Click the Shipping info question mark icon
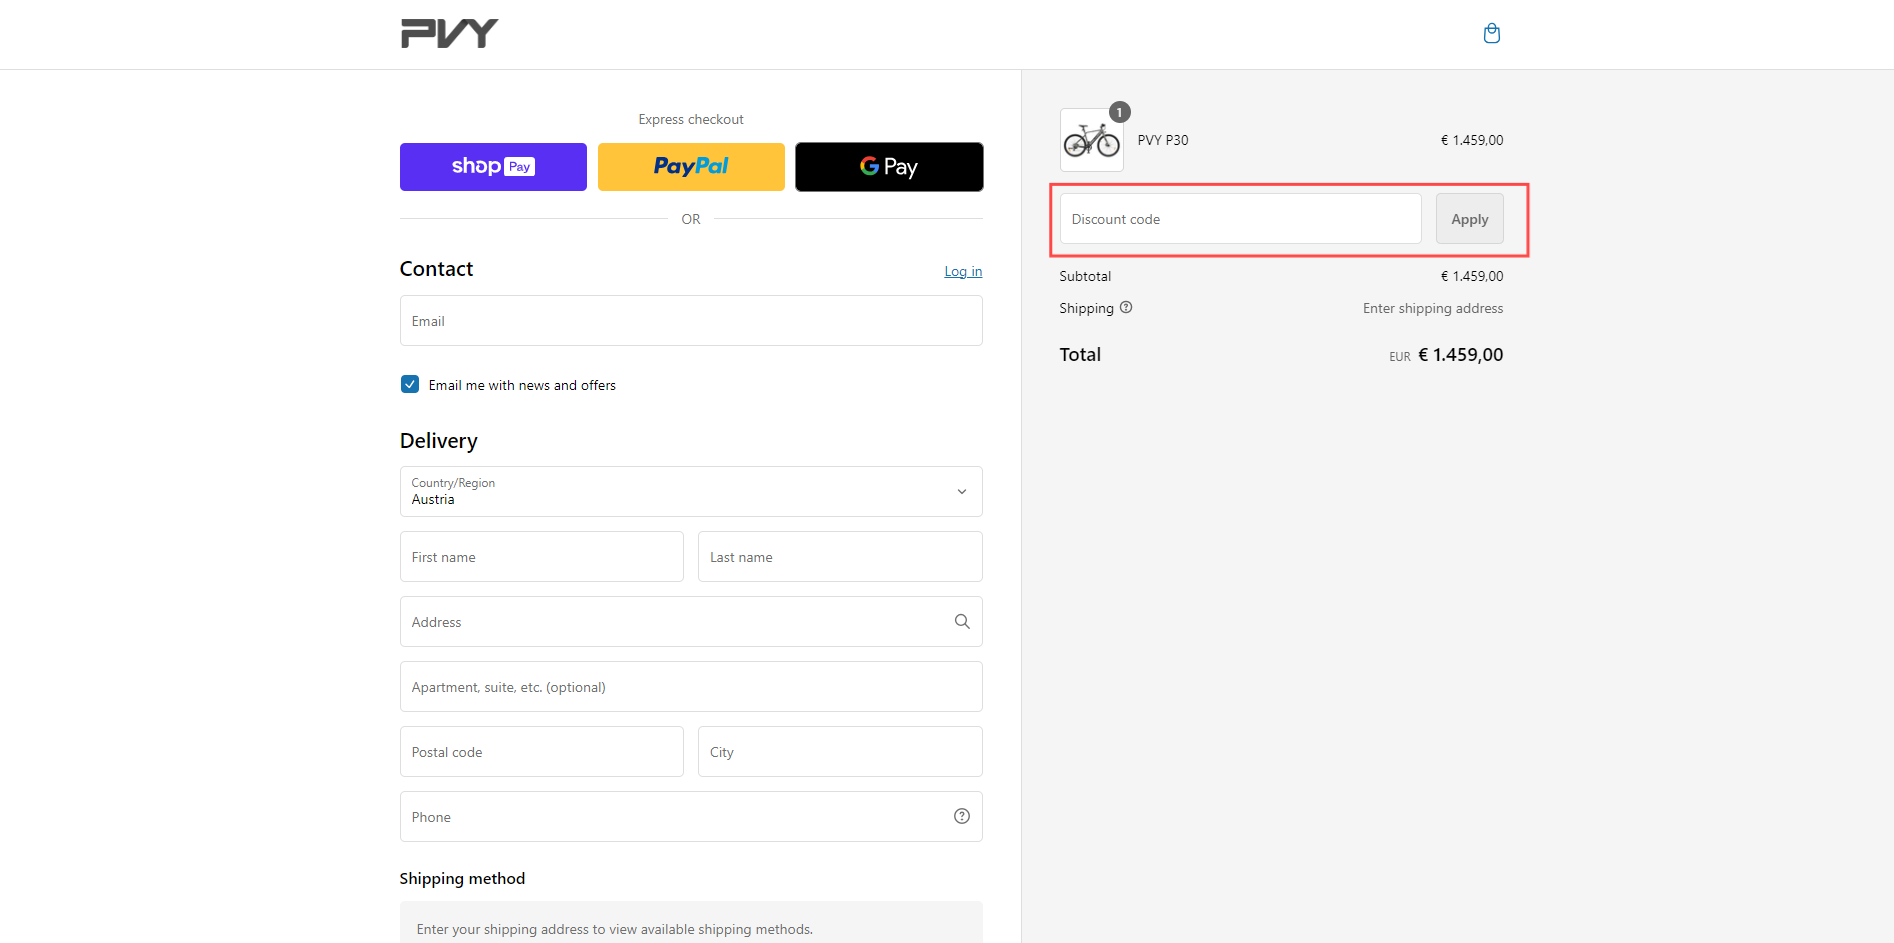The height and width of the screenshot is (943, 1894). (1126, 307)
